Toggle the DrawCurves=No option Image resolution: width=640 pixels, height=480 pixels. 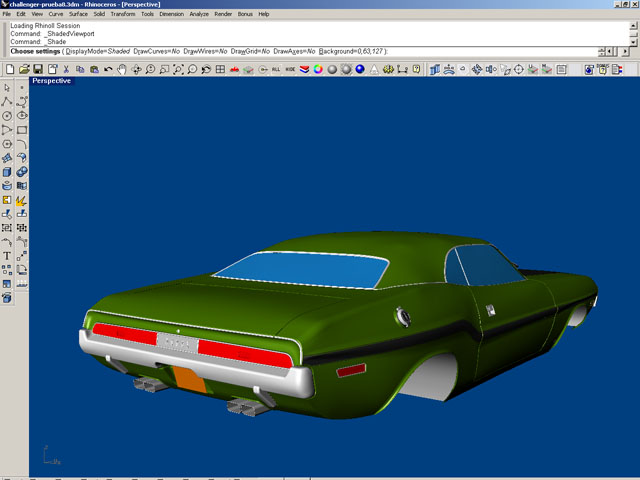(157, 51)
